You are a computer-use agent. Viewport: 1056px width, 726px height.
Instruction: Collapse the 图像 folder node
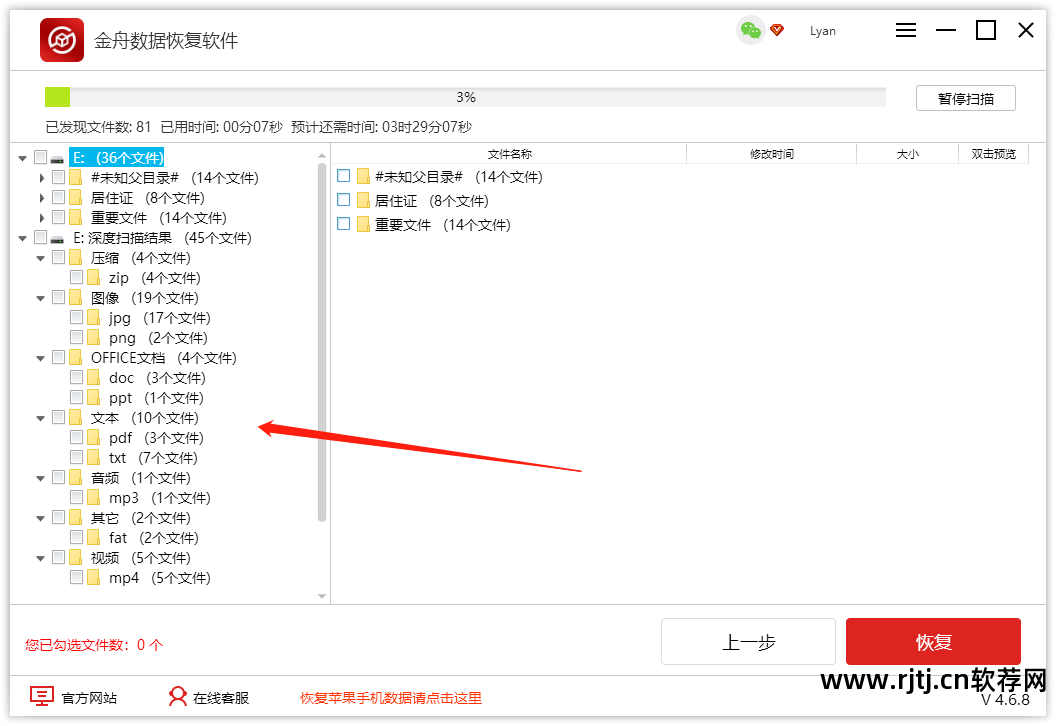coord(40,297)
